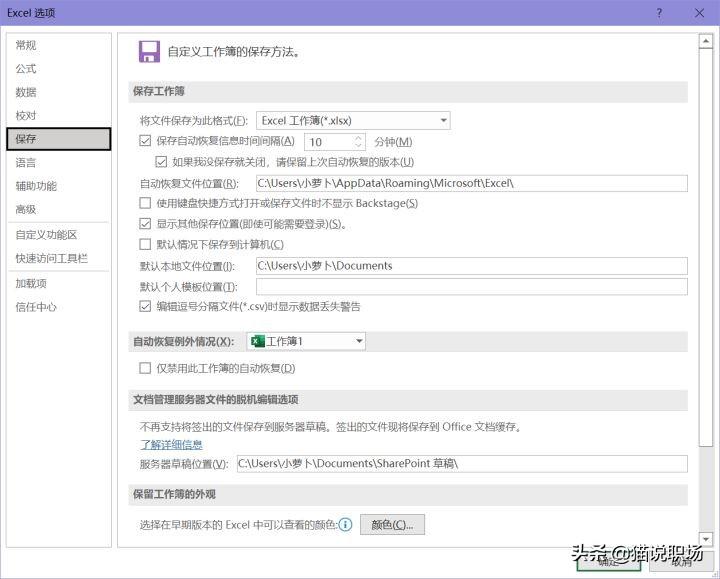Click the 了解详细信息 link
The width and height of the screenshot is (720, 579).
pos(171,444)
